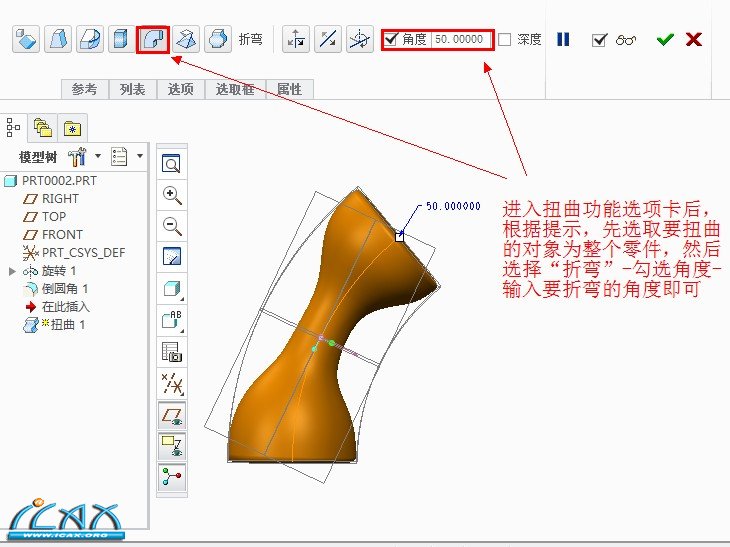Open model tree settings hammer icon
Image resolution: width=730 pixels, height=547 pixels.
pos(77,156)
